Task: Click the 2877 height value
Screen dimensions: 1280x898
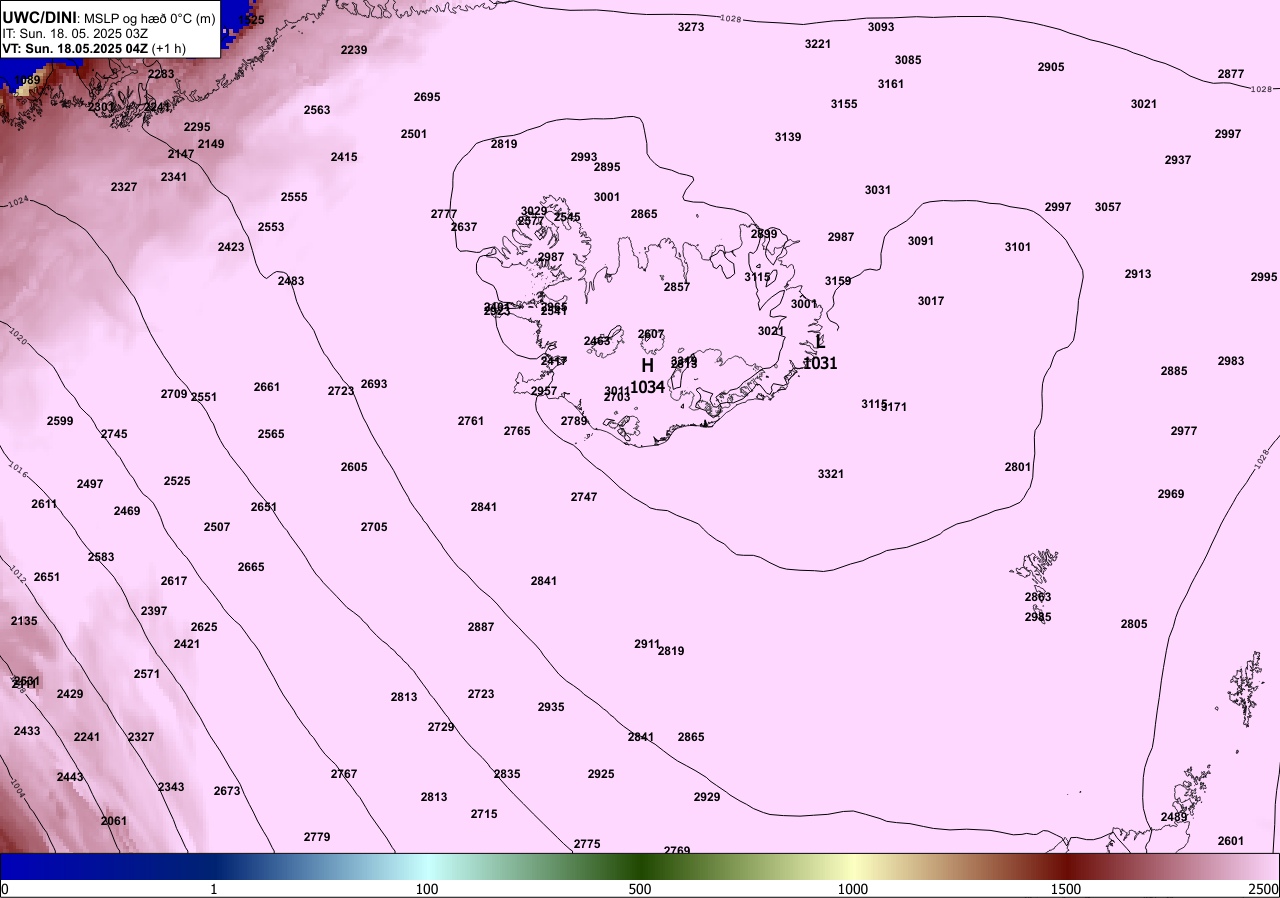Action: 1231,74
